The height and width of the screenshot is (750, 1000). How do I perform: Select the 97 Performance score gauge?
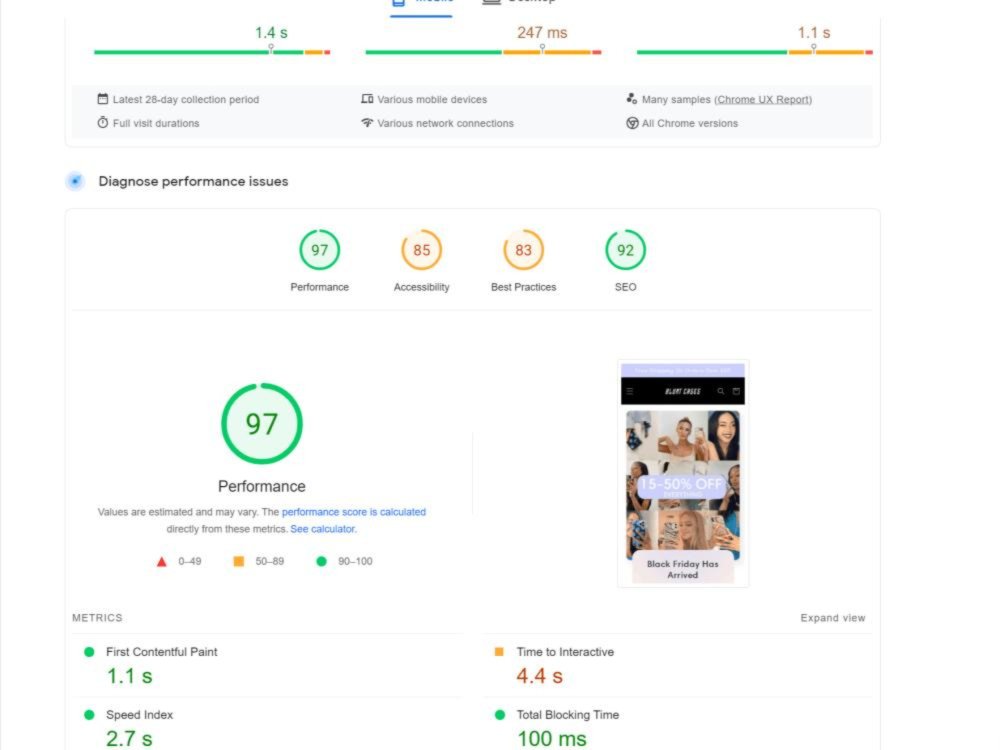[320, 250]
